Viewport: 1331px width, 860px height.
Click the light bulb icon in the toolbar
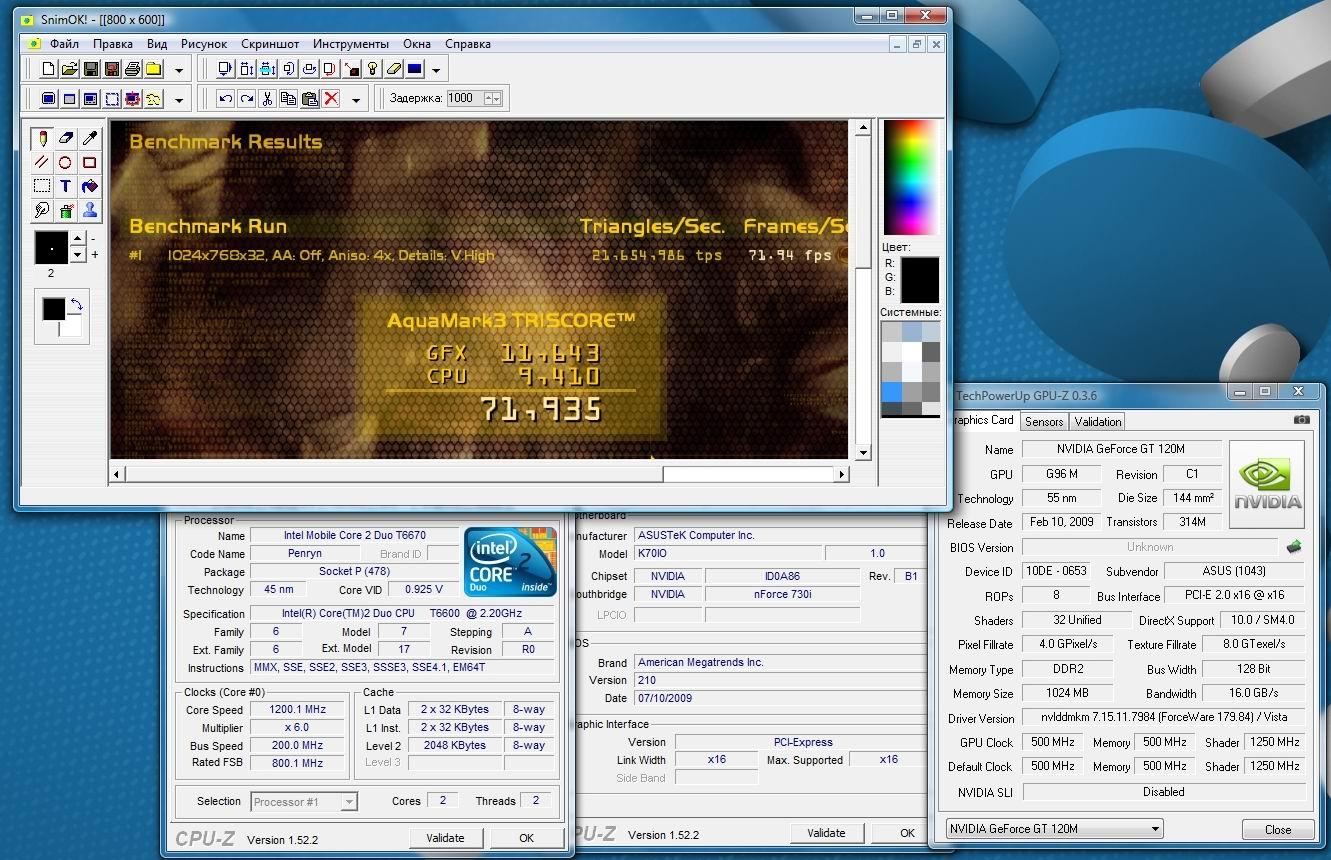point(372,69)
